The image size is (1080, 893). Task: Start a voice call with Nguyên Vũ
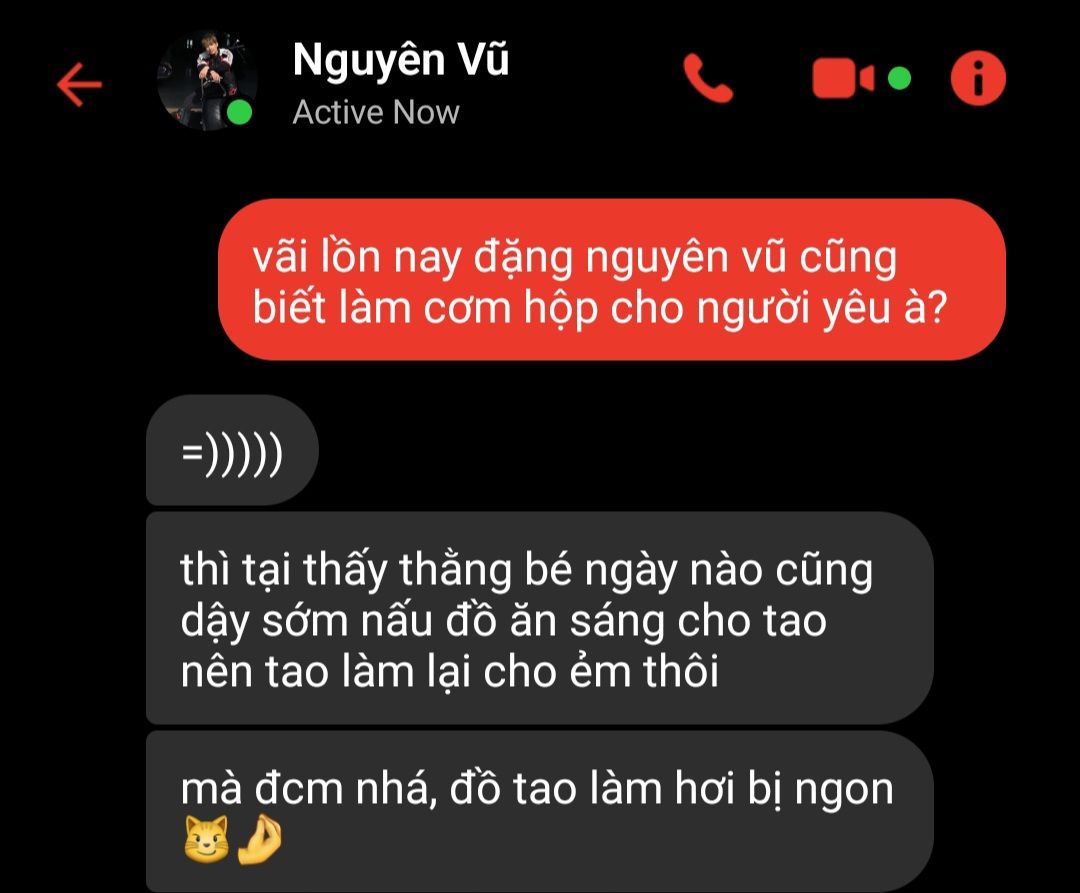[708, 79]
